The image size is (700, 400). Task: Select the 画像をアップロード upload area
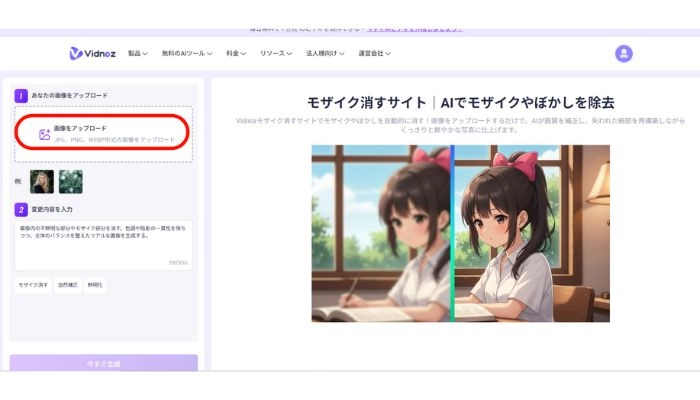pos(104,134)
